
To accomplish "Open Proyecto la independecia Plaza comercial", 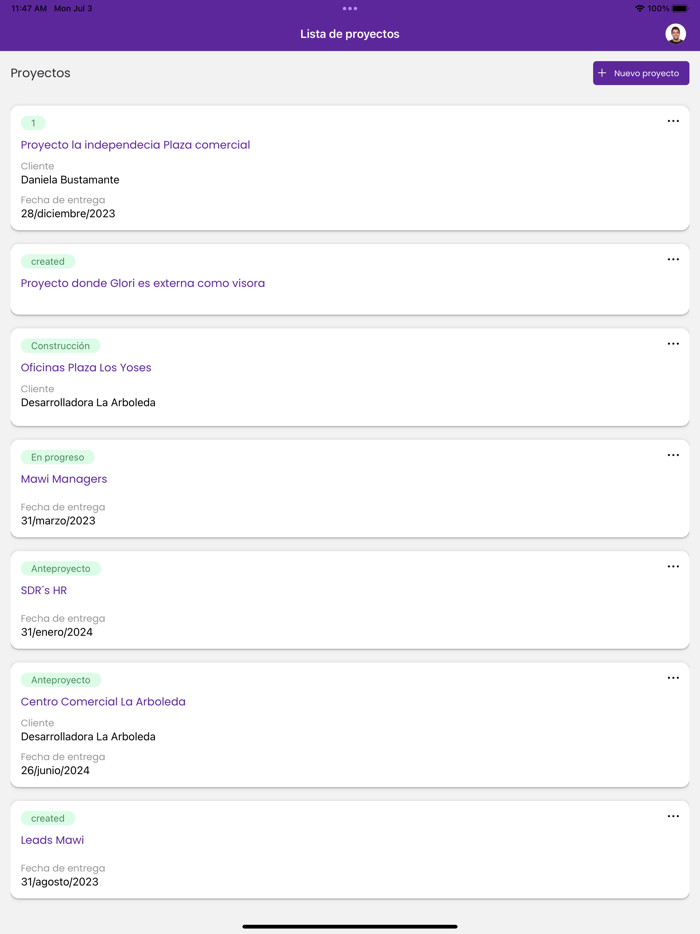I will (x=135, y=145).
